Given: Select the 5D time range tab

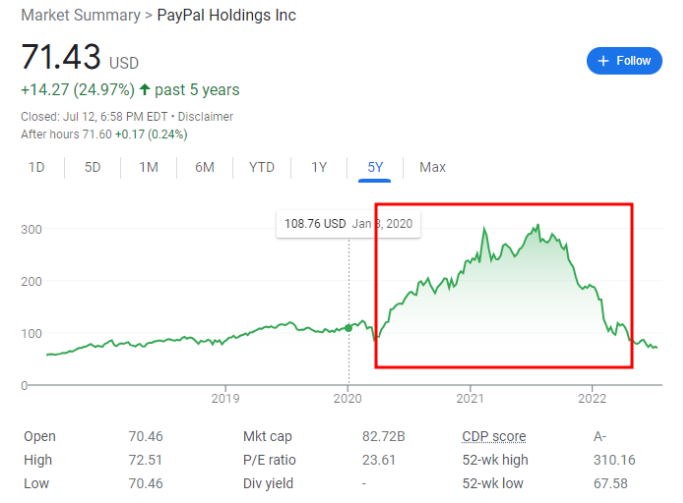Looking at the screenshot, I should tap(93, 167).
